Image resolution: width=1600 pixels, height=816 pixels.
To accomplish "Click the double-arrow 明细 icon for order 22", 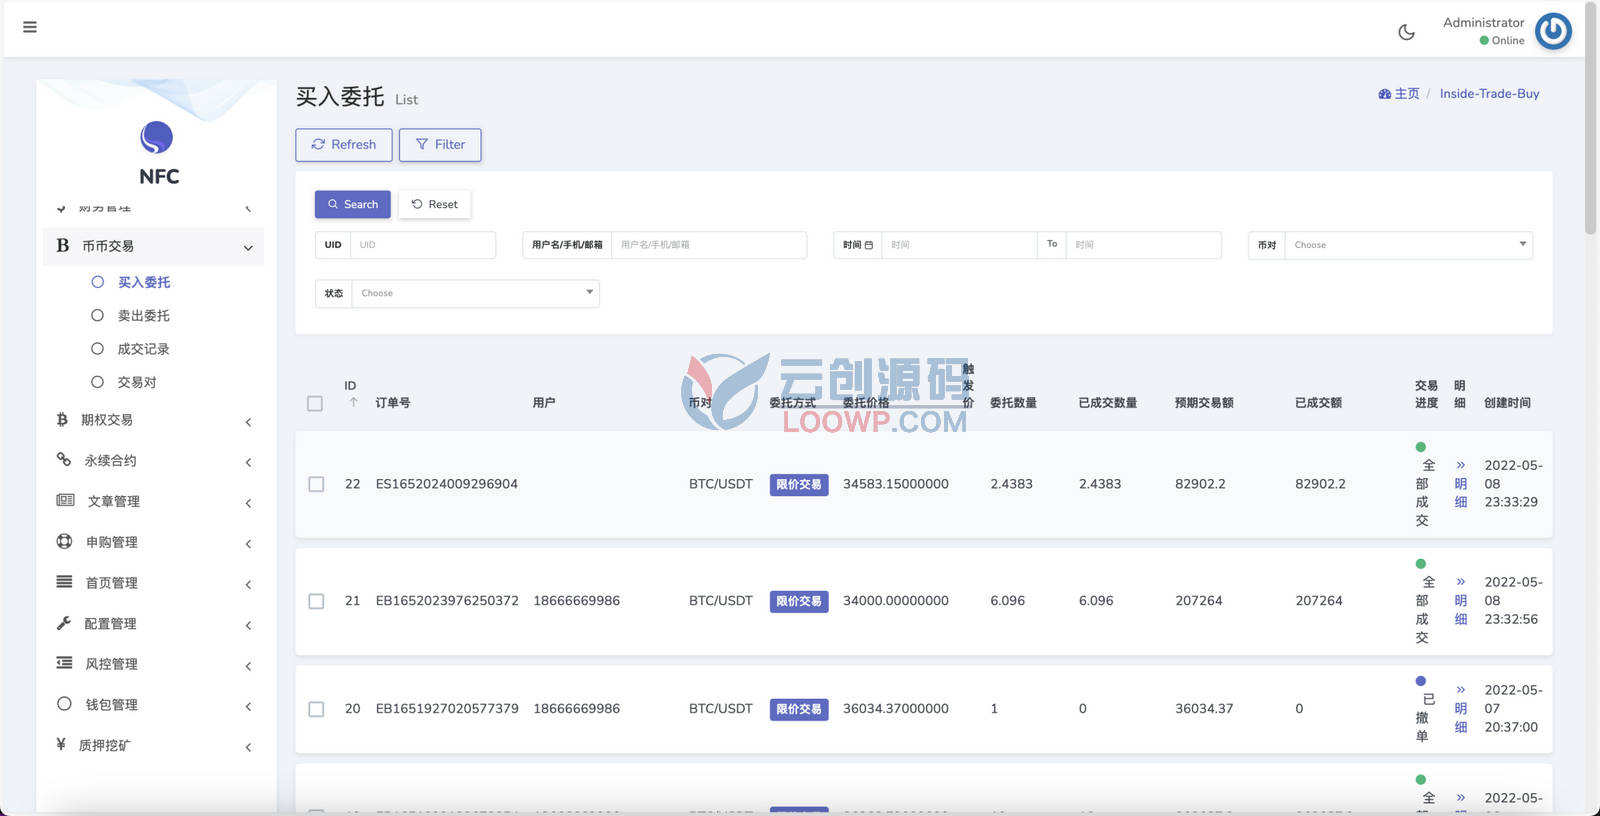I will [1460, 465].
